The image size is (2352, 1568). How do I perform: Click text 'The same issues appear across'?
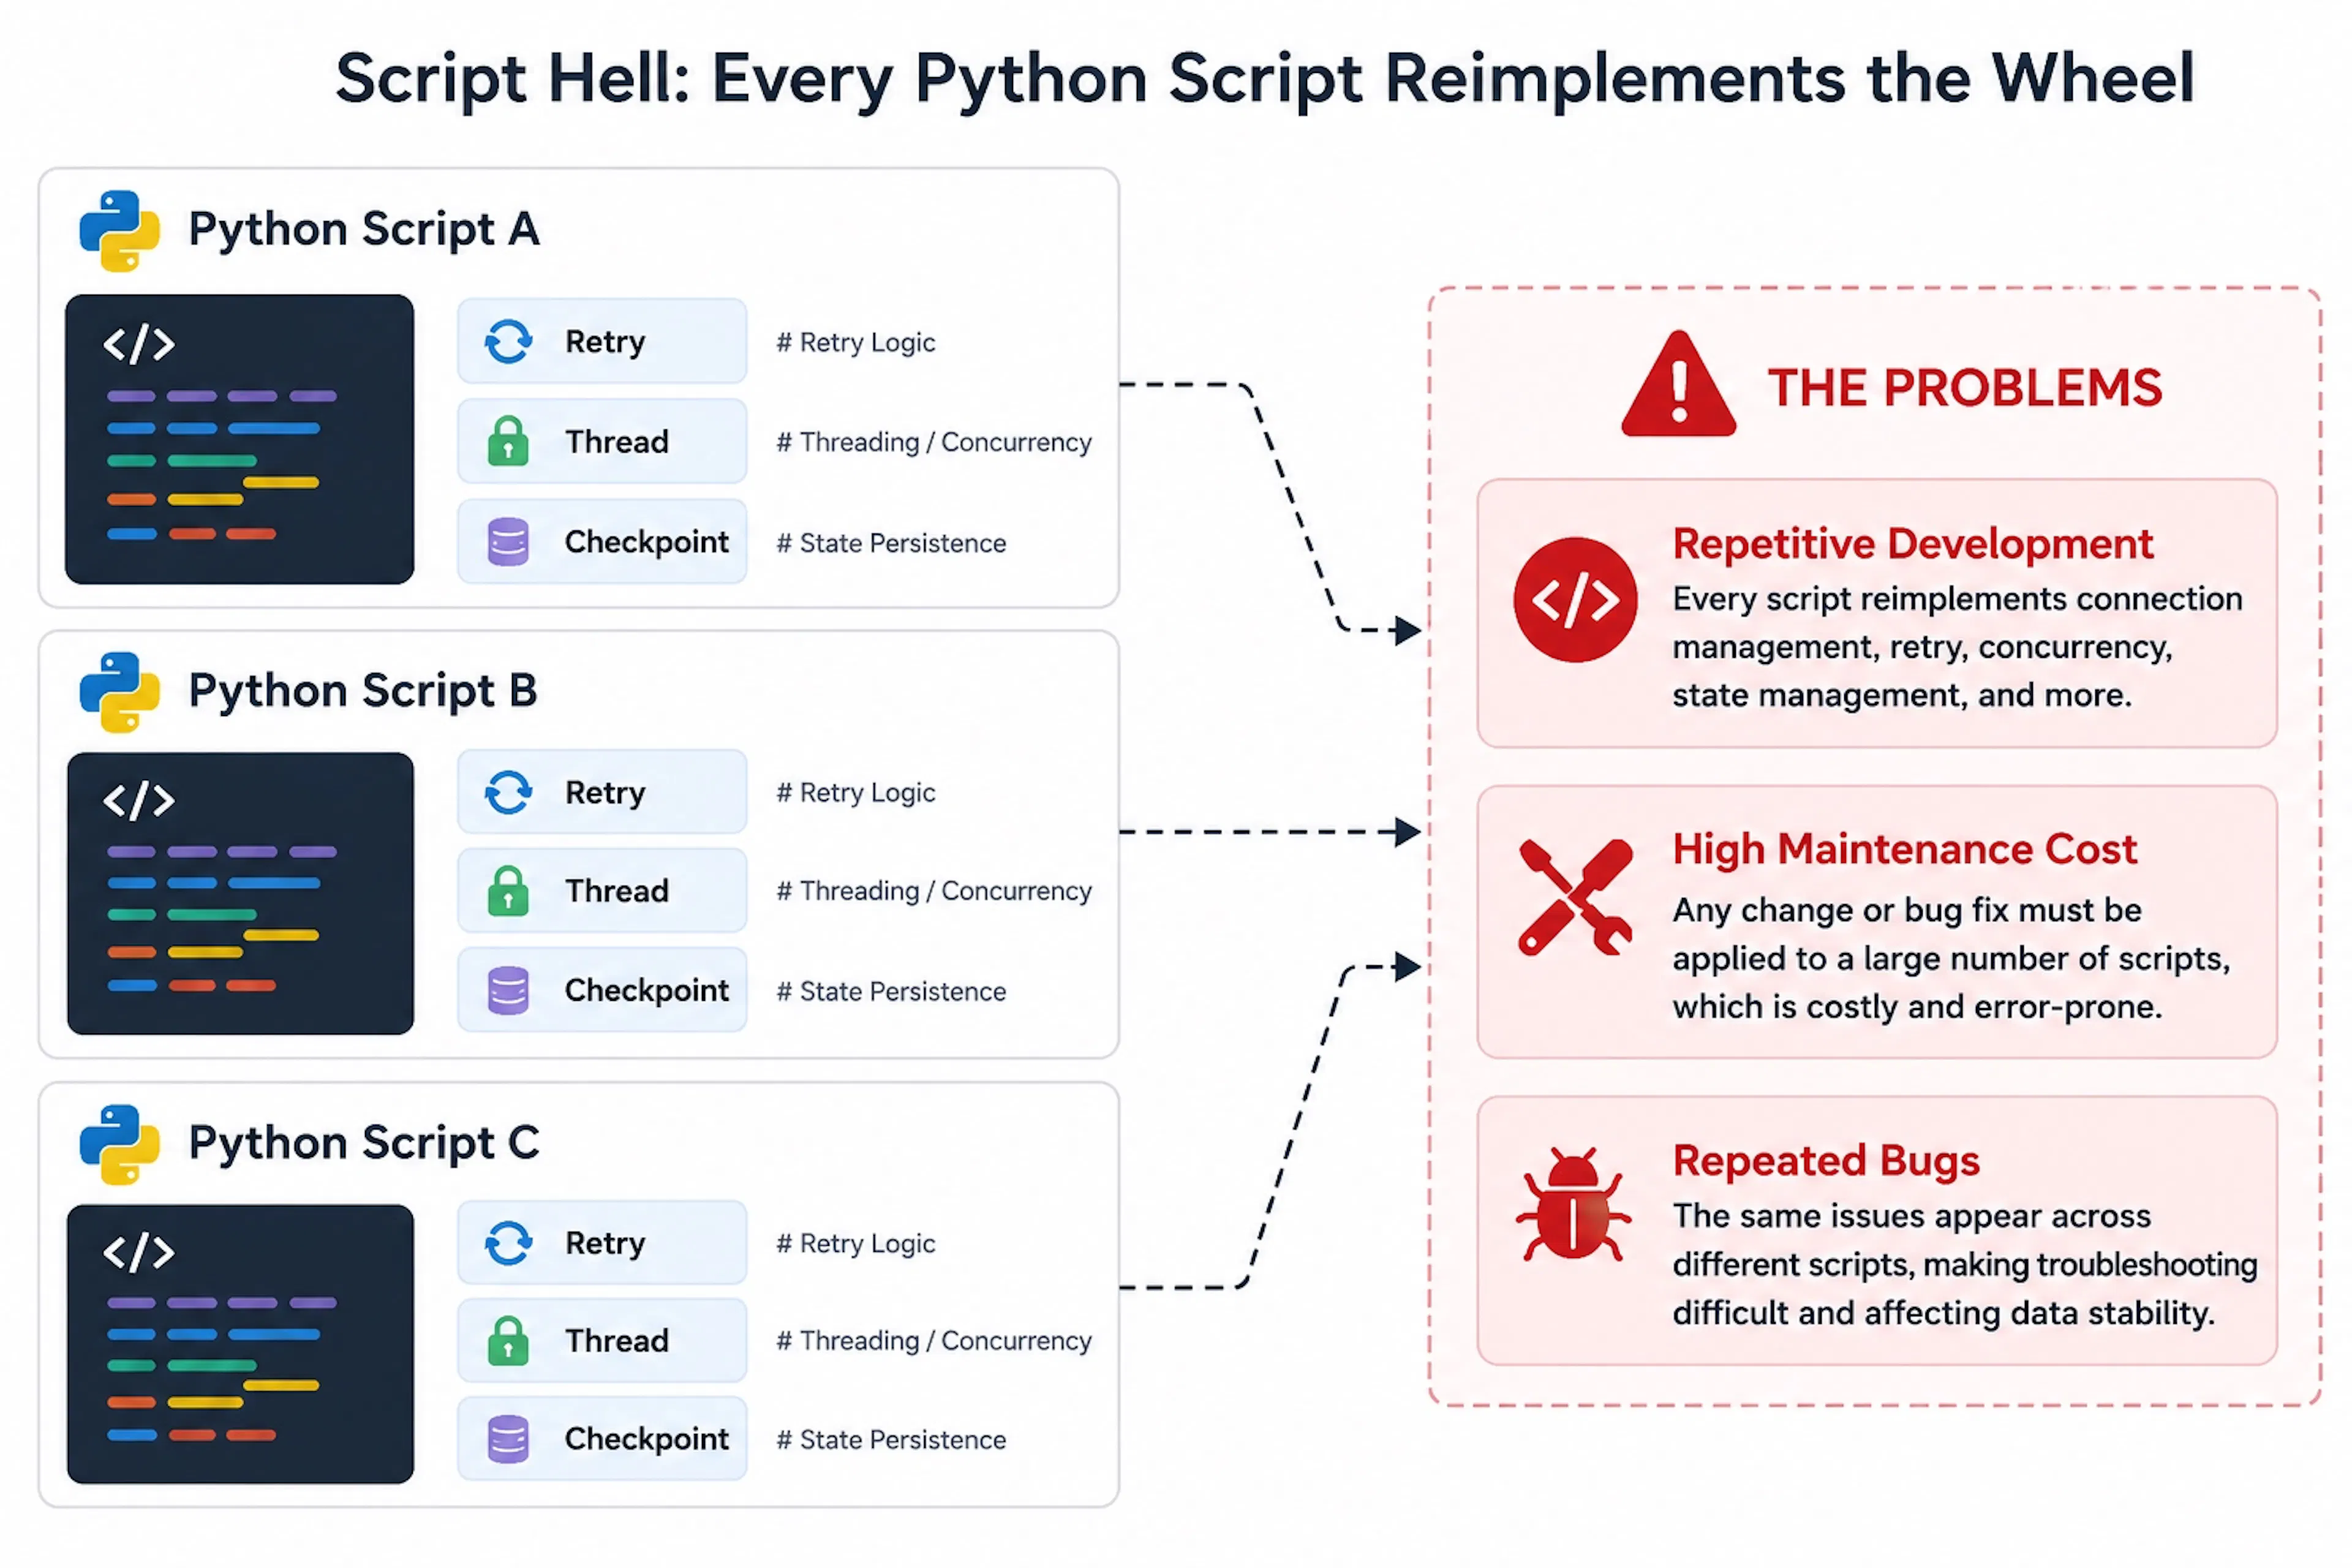pyautogui.click(x=1911, y=1217)
